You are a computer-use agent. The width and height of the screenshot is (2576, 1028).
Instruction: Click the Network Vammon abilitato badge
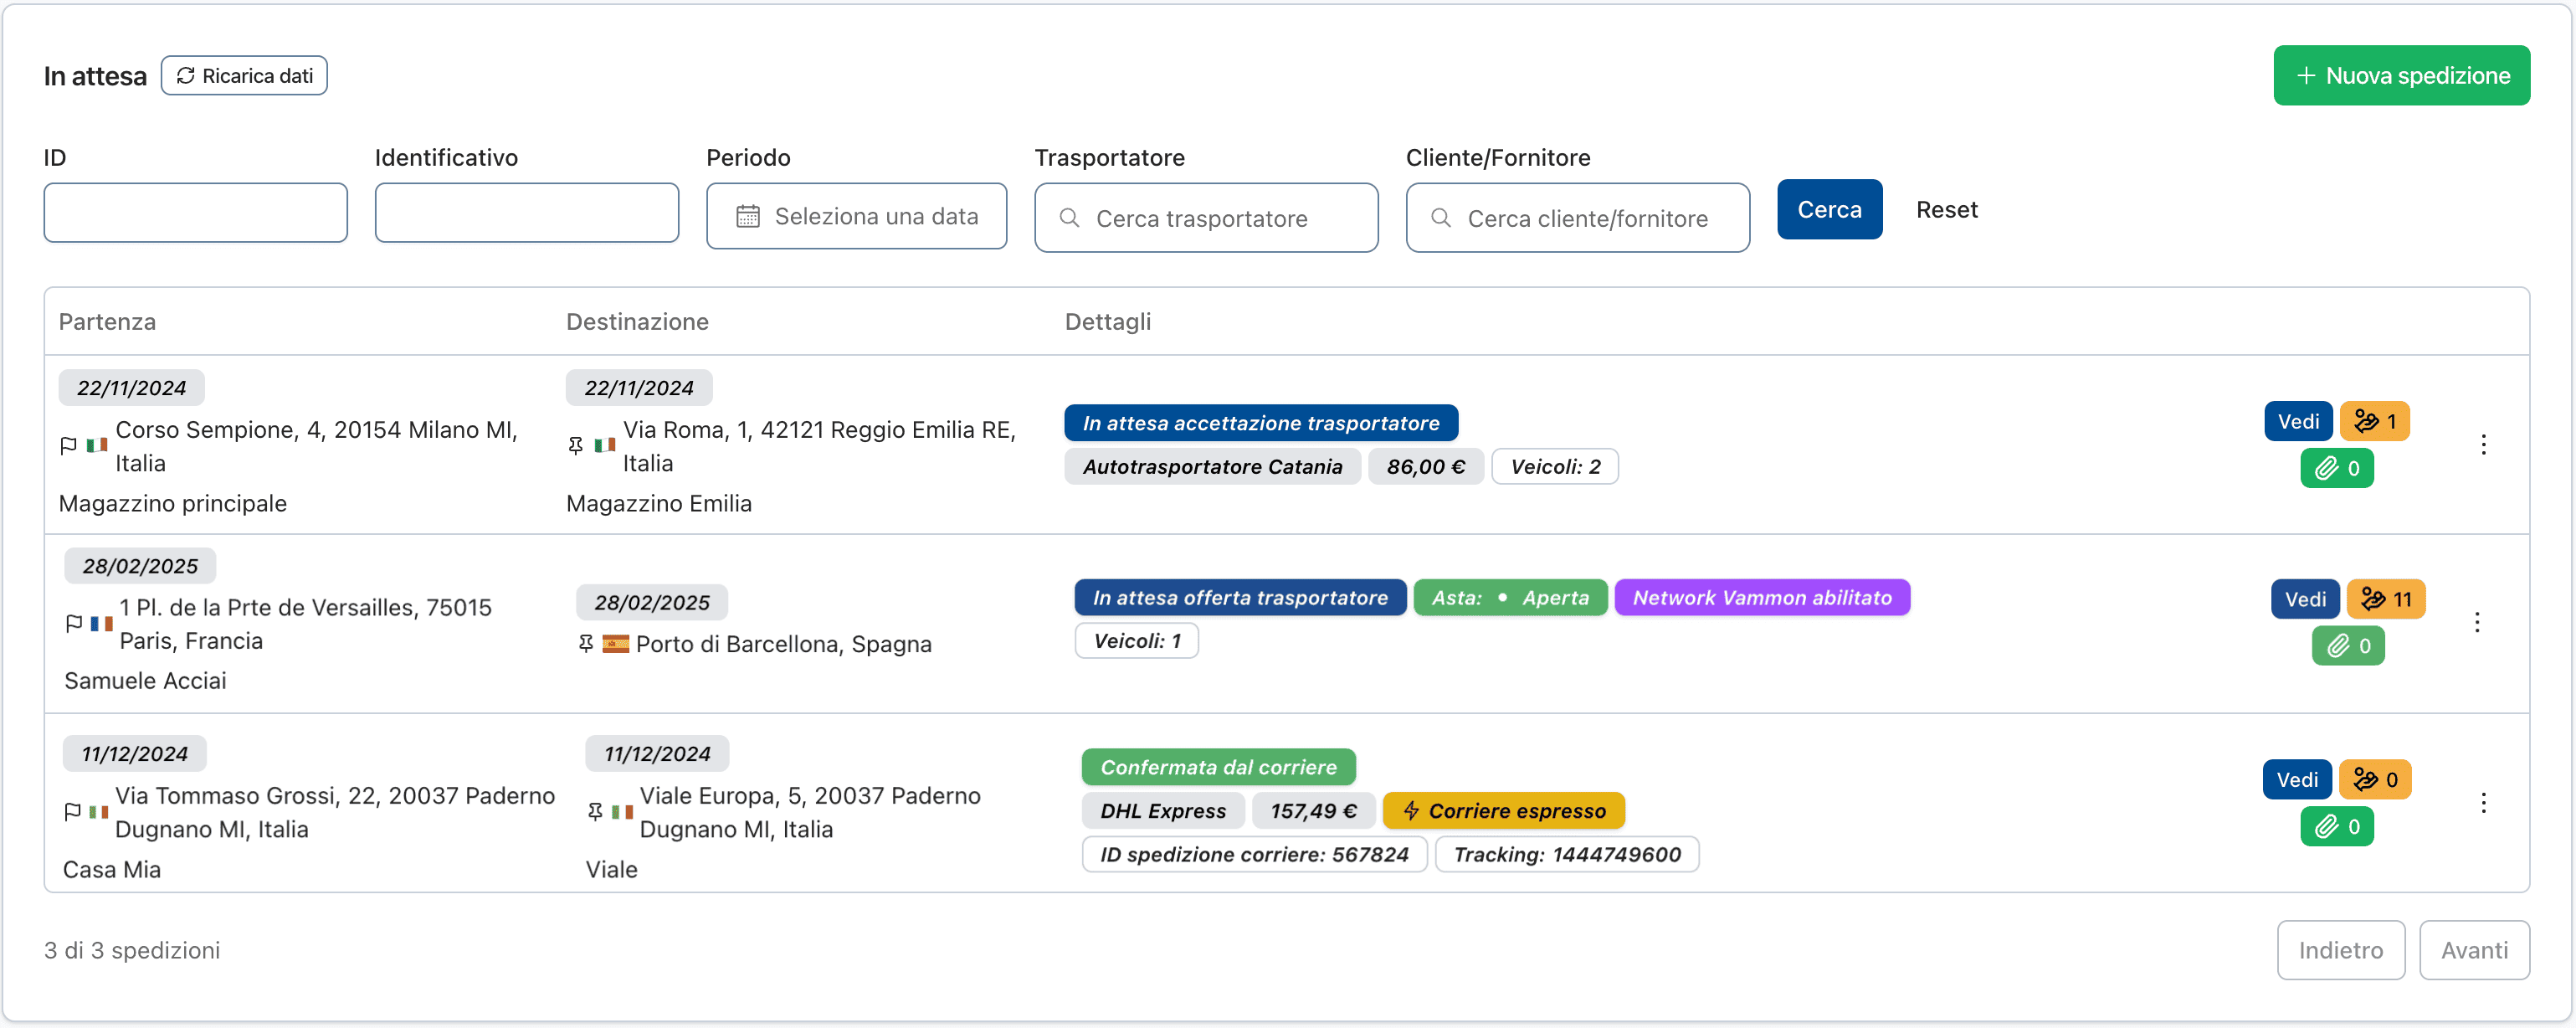[x=1762, y=598]
